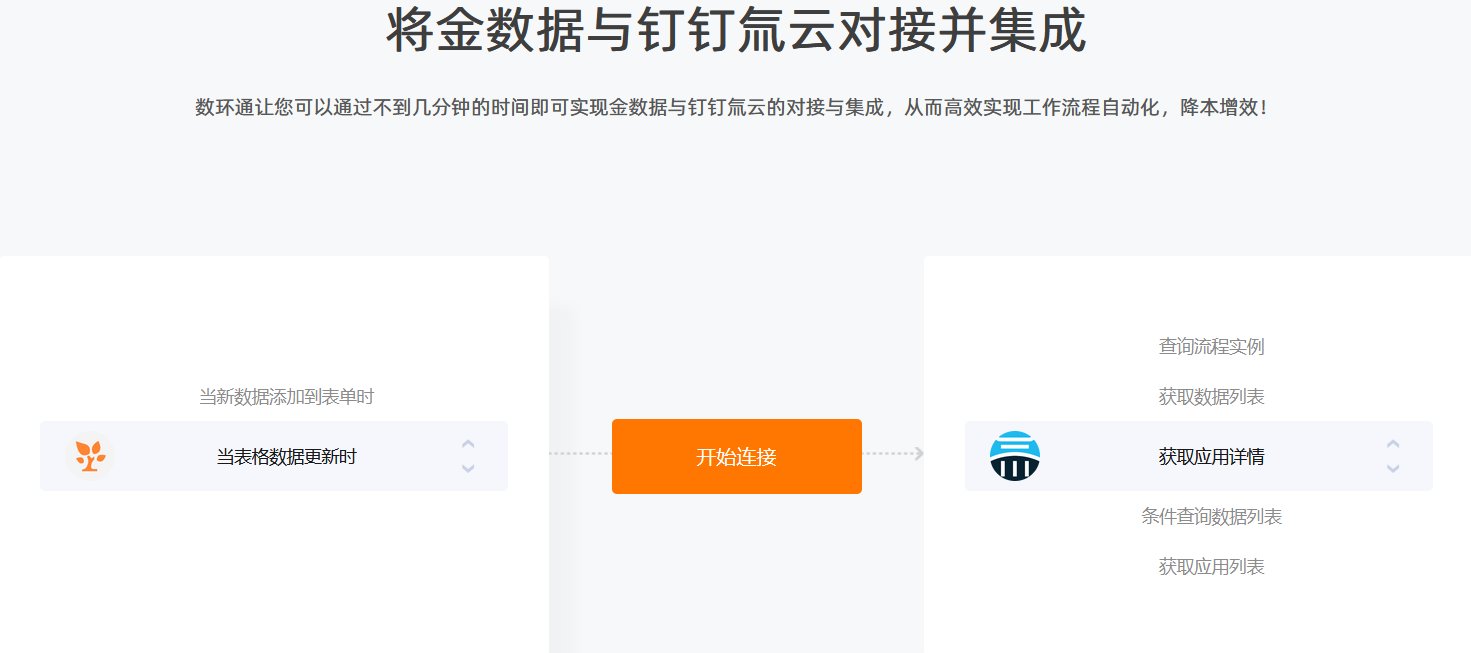Choose the 查询流程实例 action

1211,347
